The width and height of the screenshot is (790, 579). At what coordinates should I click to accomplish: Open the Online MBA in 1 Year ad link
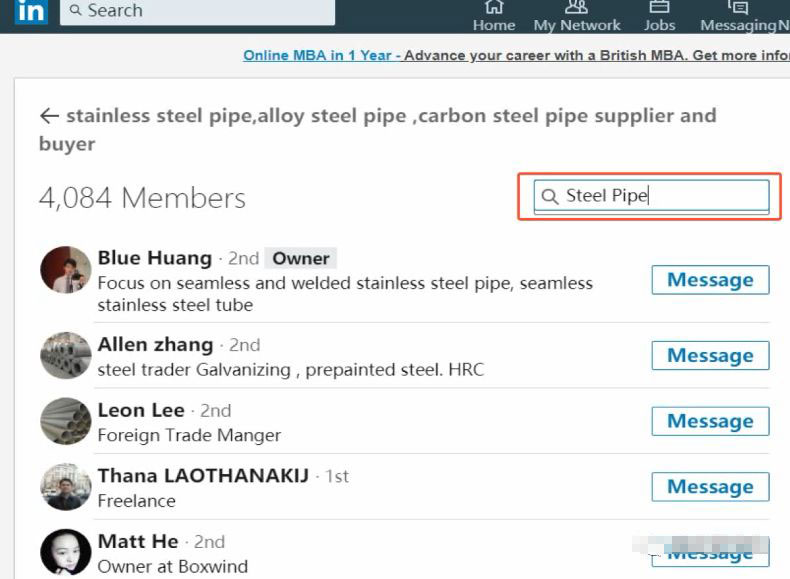(x=317, y=55)
